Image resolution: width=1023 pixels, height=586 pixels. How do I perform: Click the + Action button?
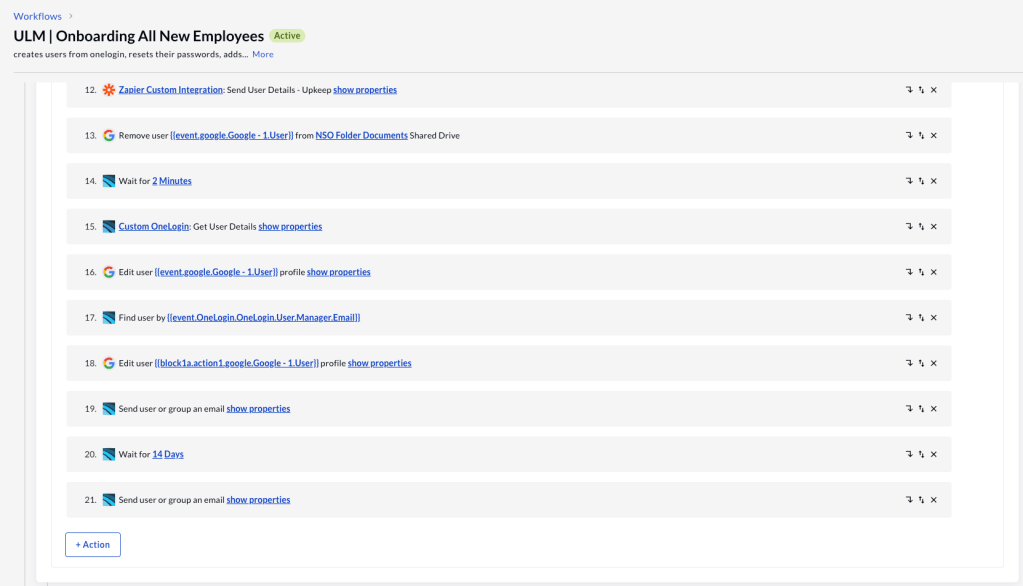pos(93,545)
